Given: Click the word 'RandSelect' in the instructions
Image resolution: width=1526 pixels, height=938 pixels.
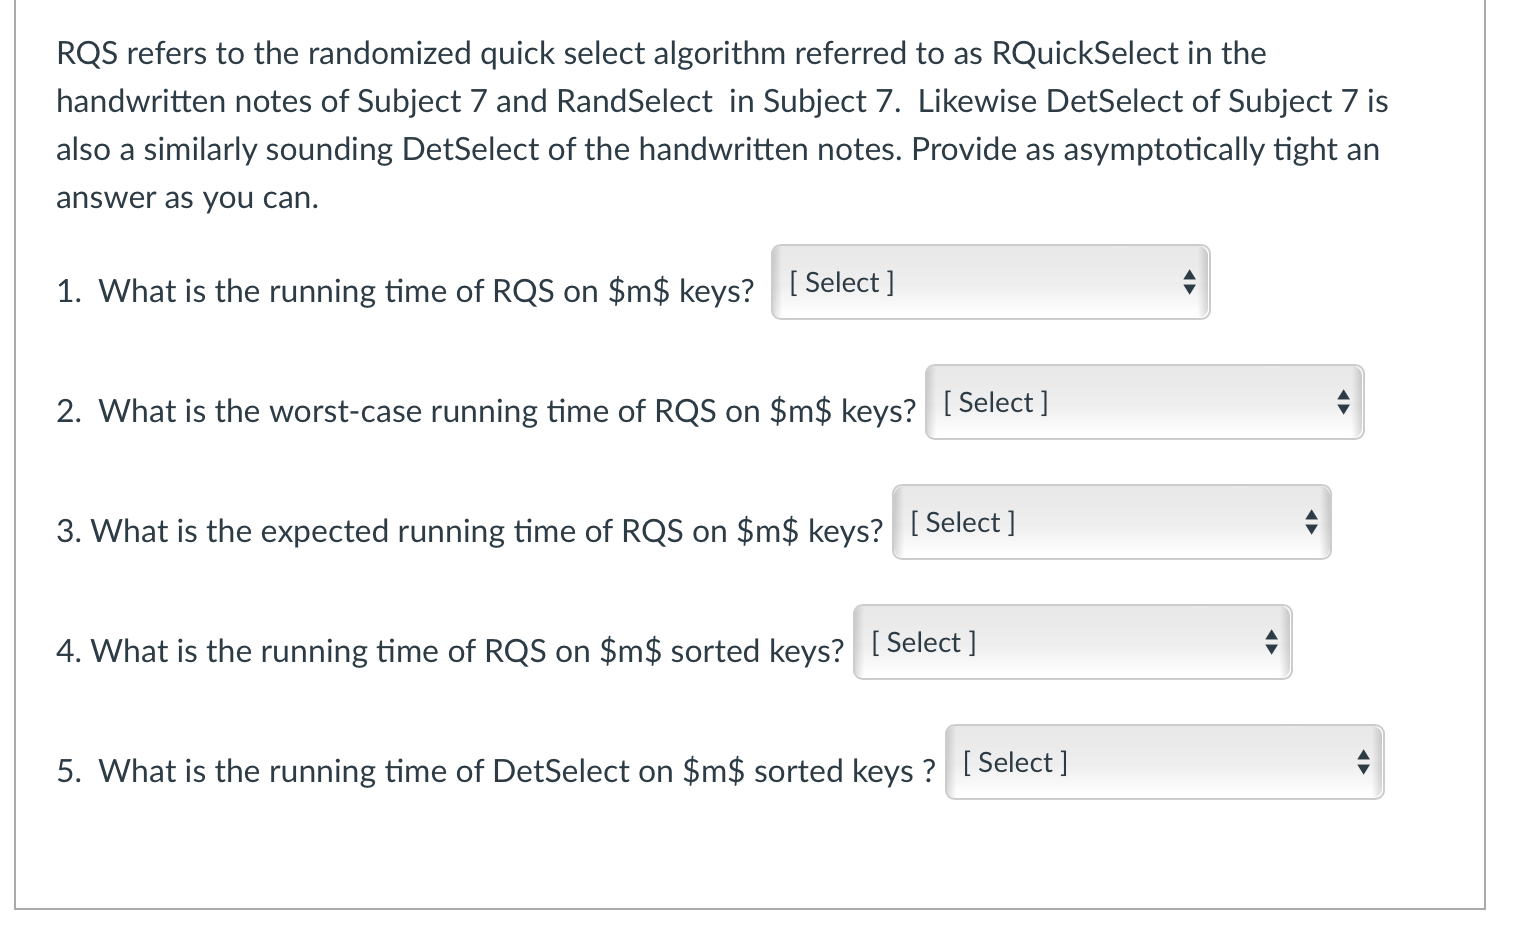Looking at the screenshot, I should [x=633, y=101].
